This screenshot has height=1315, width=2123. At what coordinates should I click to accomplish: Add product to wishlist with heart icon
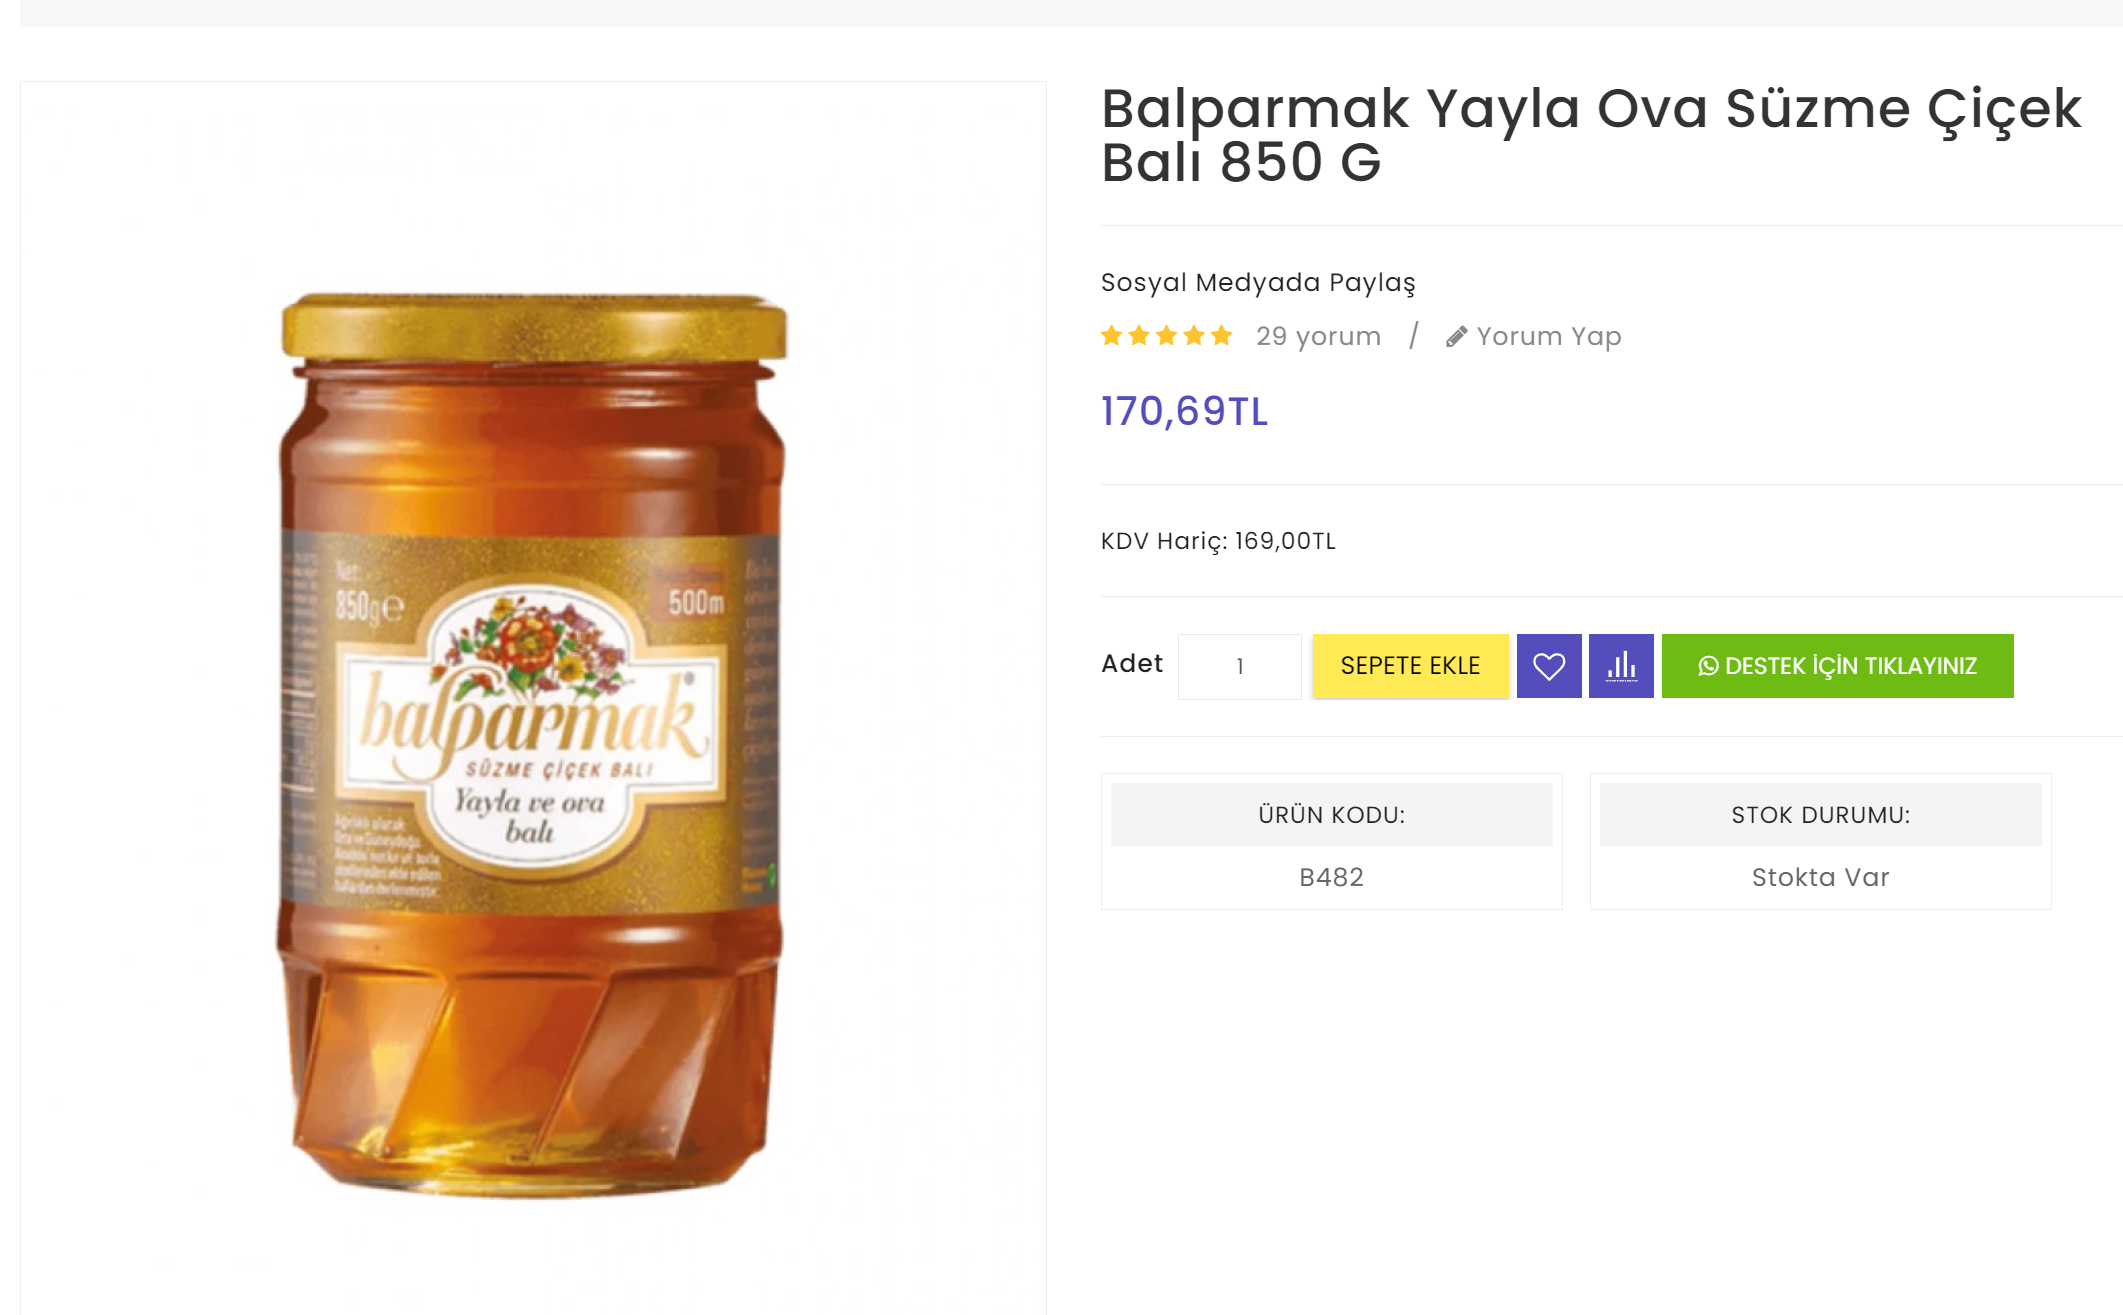click(1548, 666)
